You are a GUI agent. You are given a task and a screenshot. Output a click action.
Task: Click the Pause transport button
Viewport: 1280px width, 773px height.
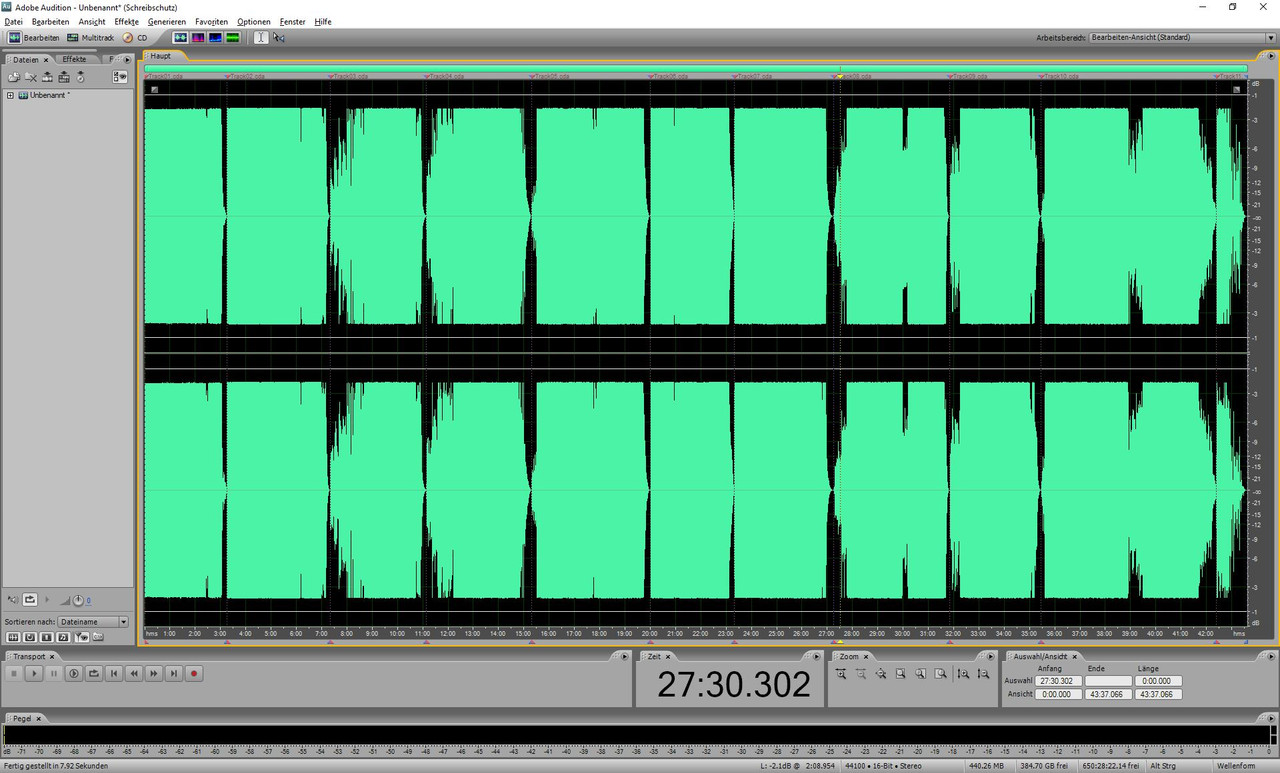pos(54,674)
